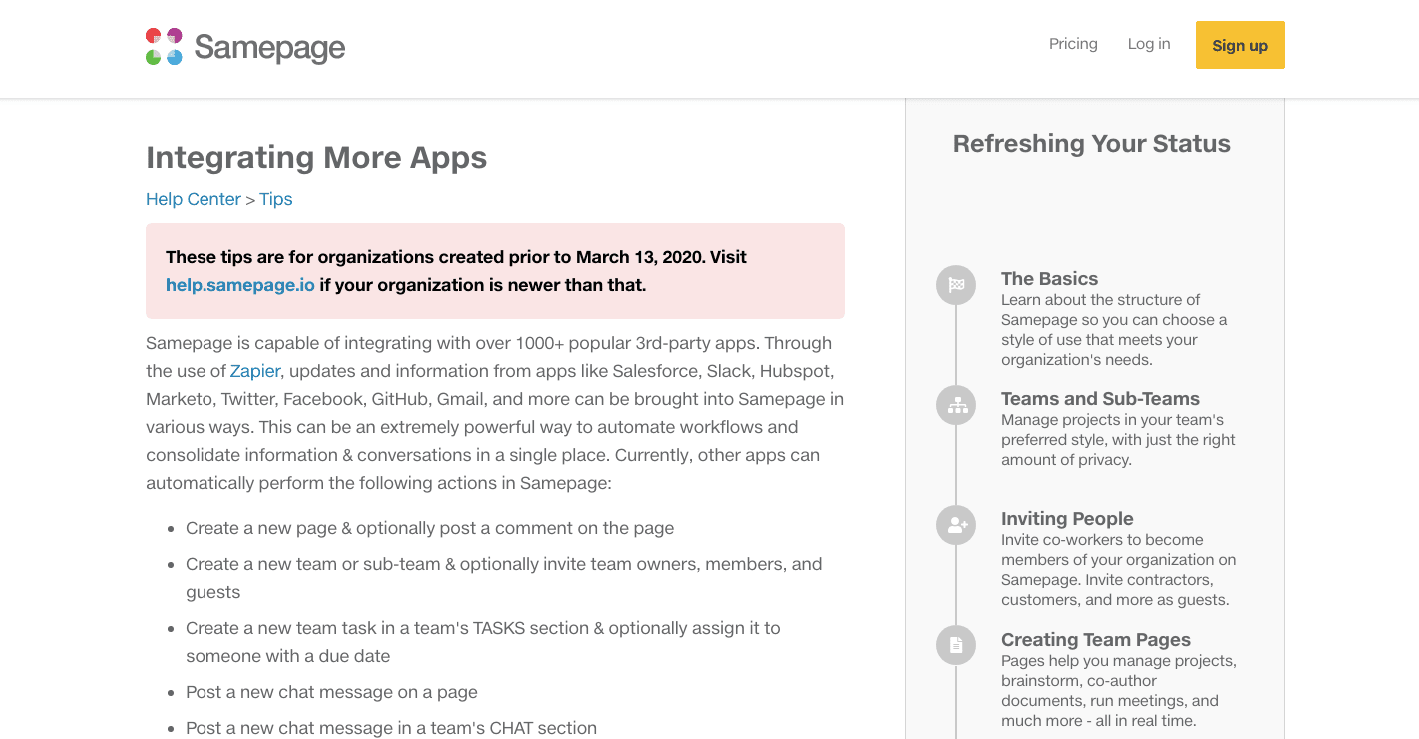Image resolution: width=1419 pixels, height=739 pixels.
Task: Open the Tips breadcrumb link
Action: 276,199
